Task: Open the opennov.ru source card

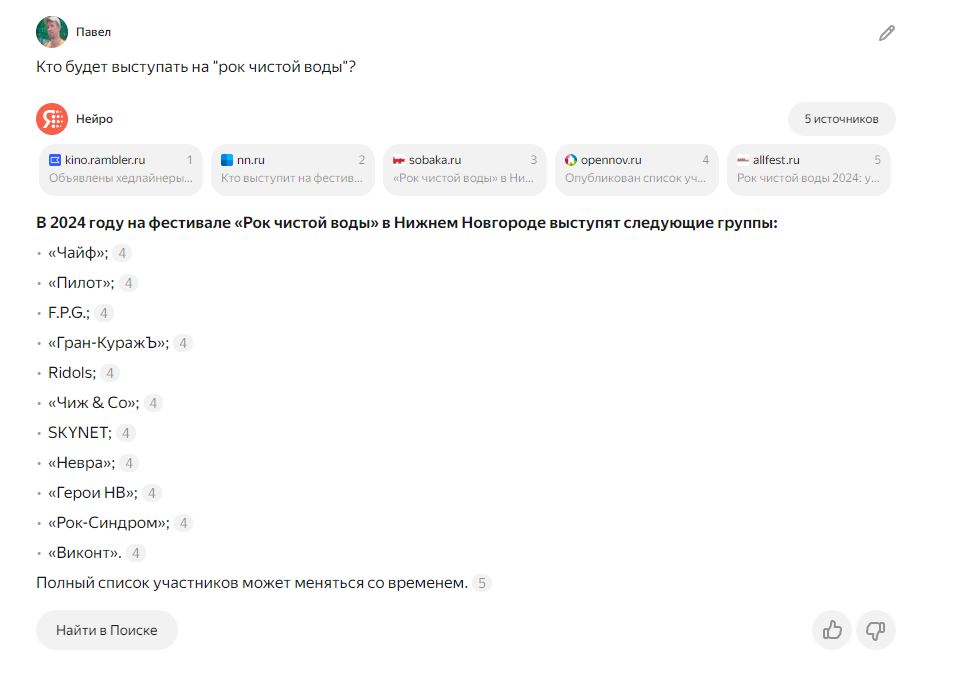Action: click(x=637, y=169)
